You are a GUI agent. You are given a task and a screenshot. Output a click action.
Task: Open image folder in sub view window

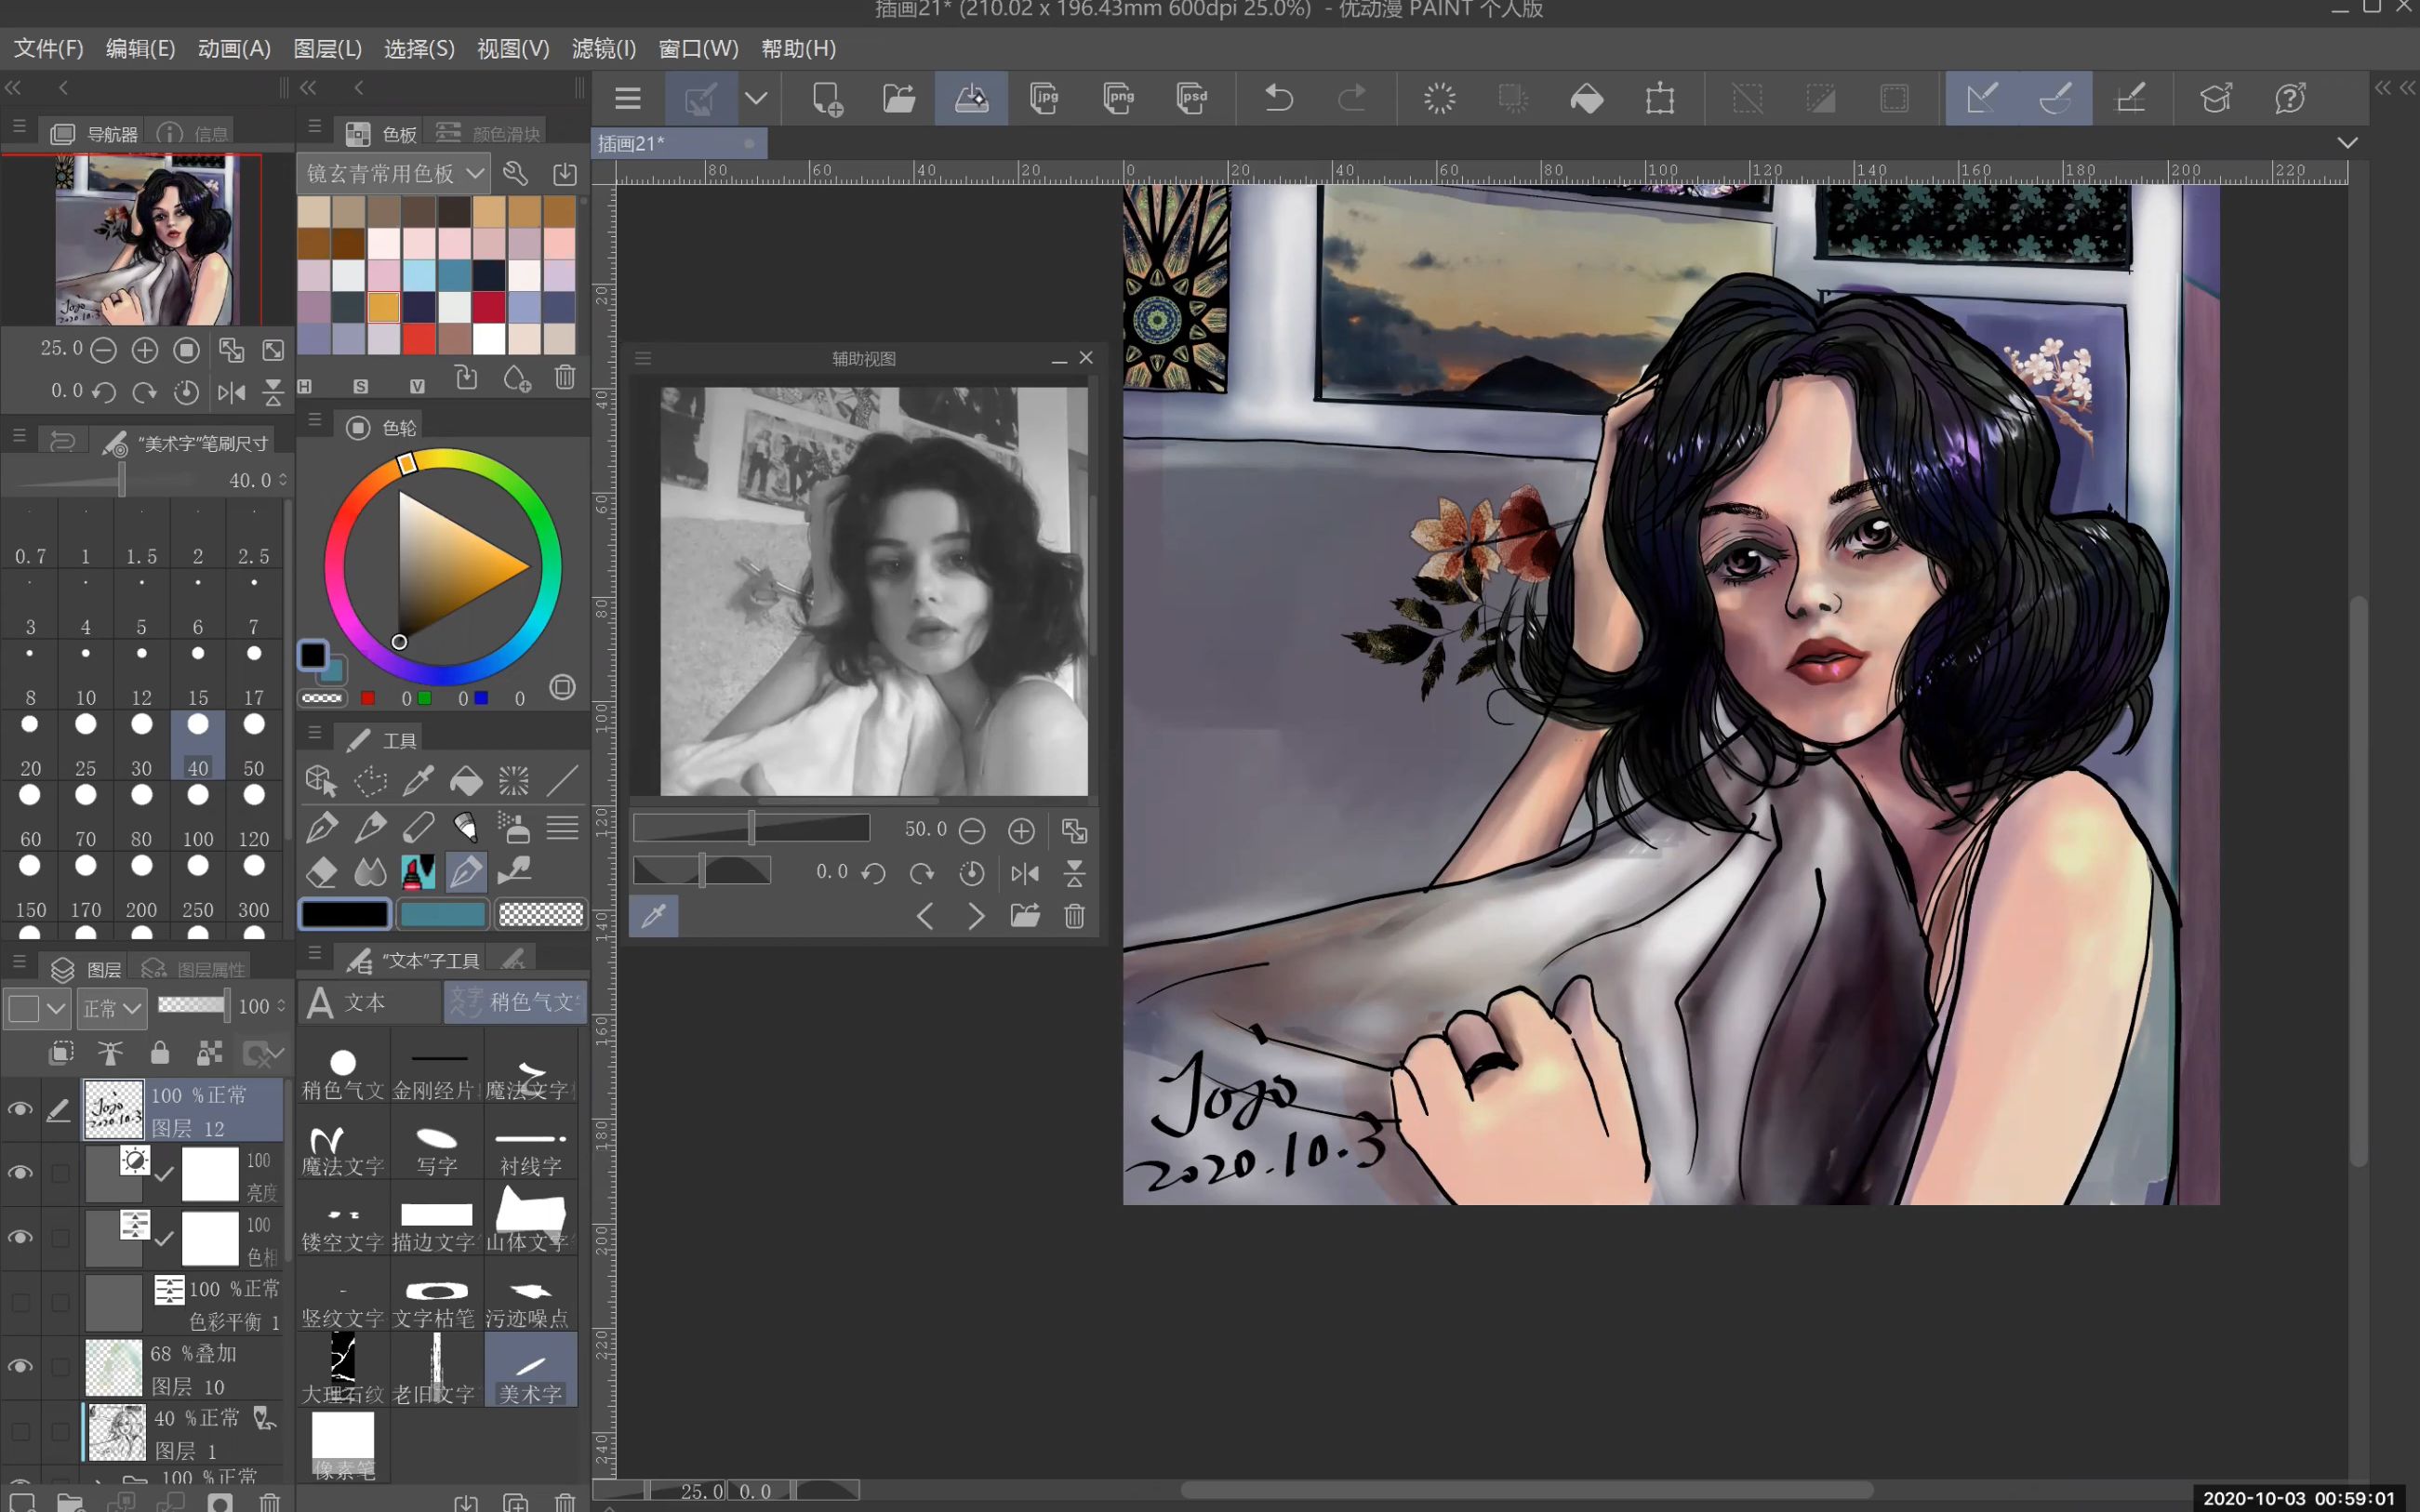point(1025,916)
